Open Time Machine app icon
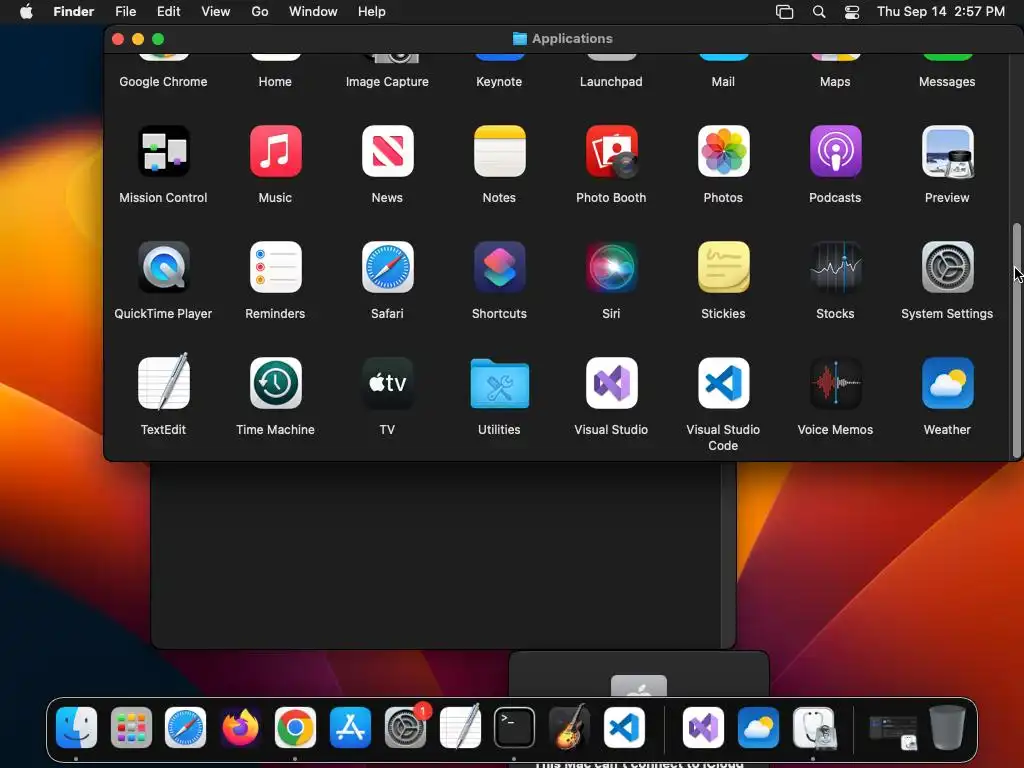Screen dimensions: 1024x768 (x=276, y=383)
